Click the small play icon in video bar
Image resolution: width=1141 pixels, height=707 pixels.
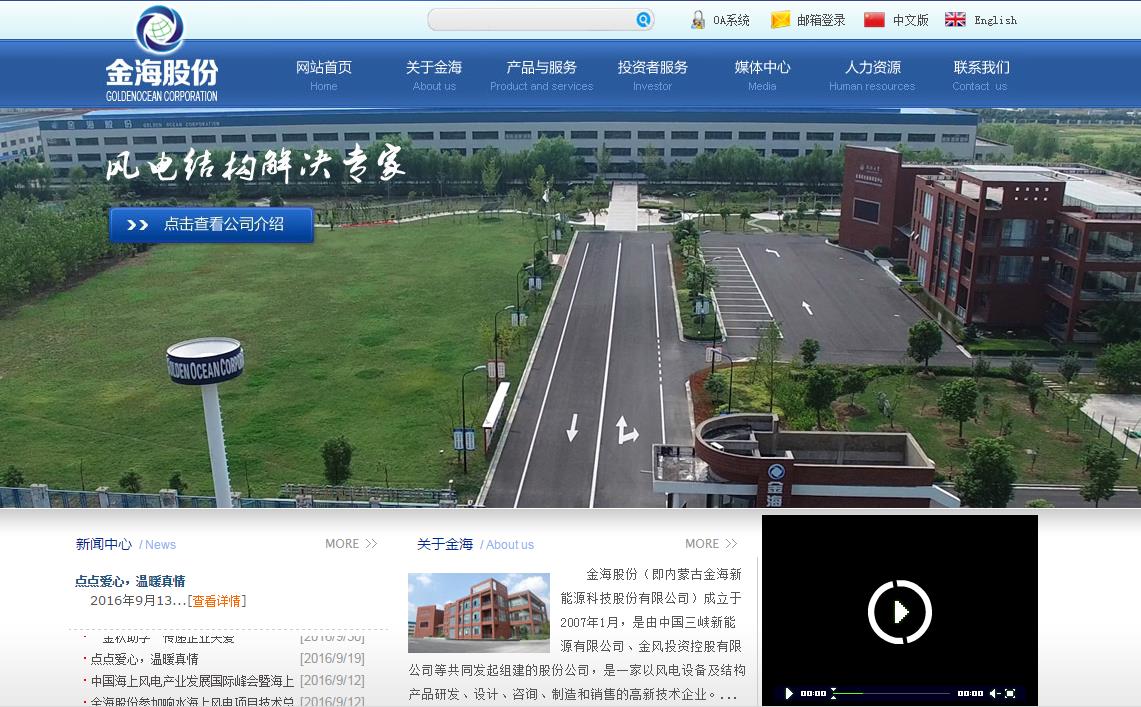789,693
